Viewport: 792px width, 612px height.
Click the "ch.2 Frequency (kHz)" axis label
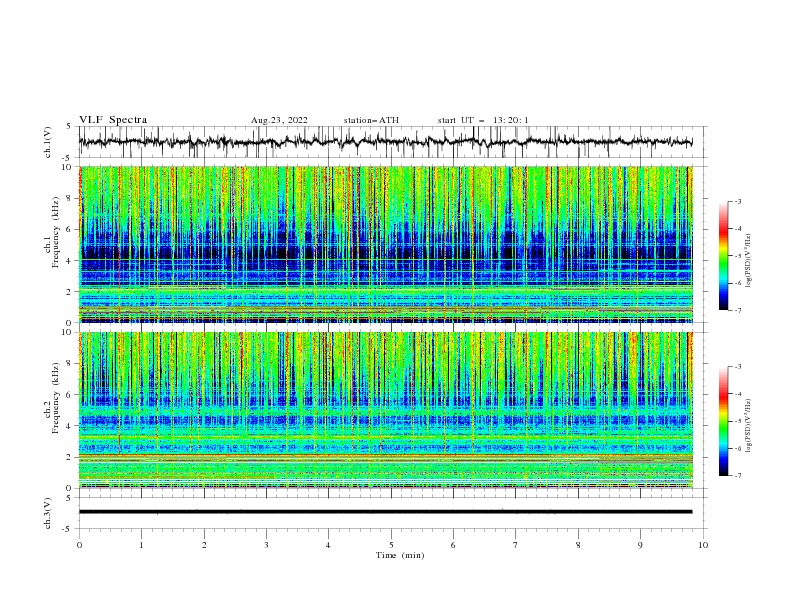pyautogui.click(x=52, y=397)
